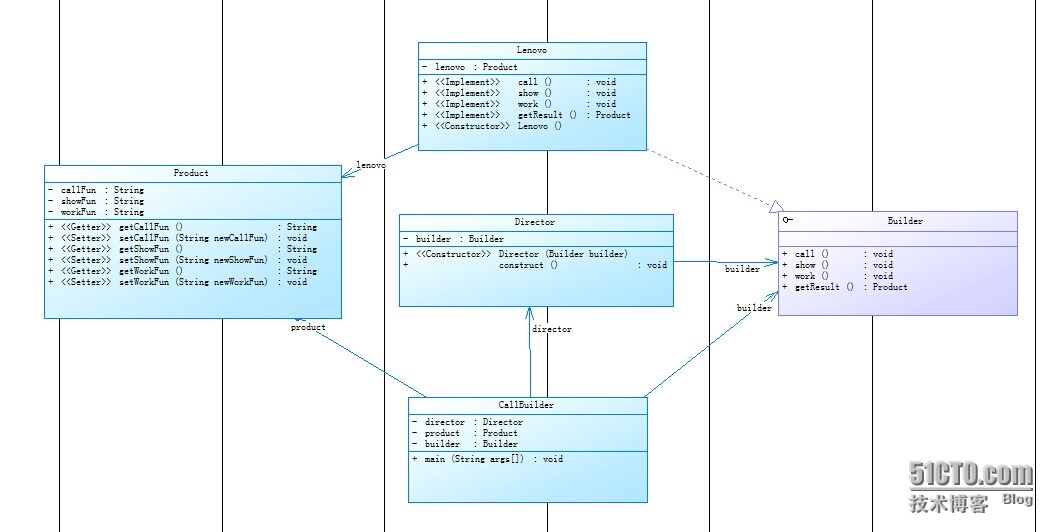Viewport: 1052px width, 532px height.
Task: Select the Product class title
Action: [191, 173]
